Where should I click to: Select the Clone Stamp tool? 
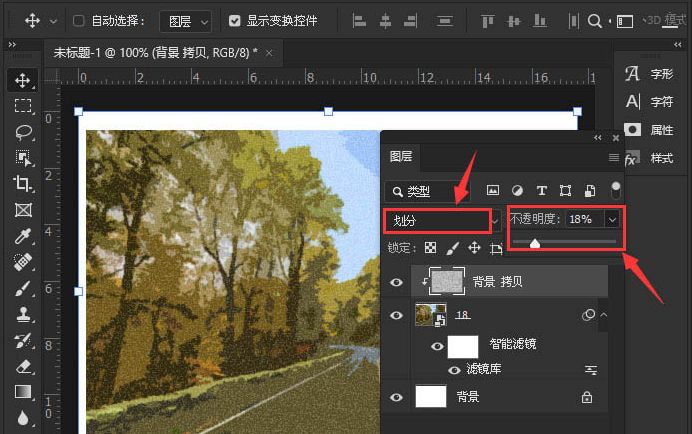(22, 314)
